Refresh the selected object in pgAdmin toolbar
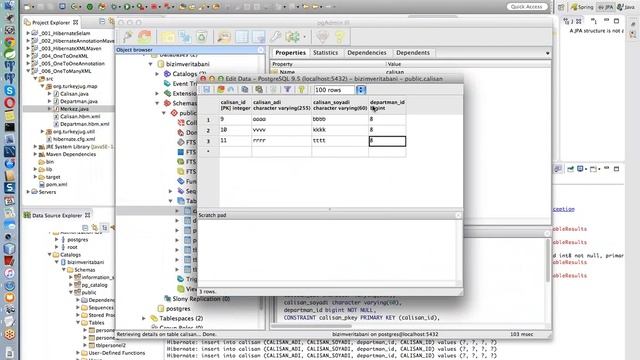This screenshot has height=360, width=640. [144, 37]
